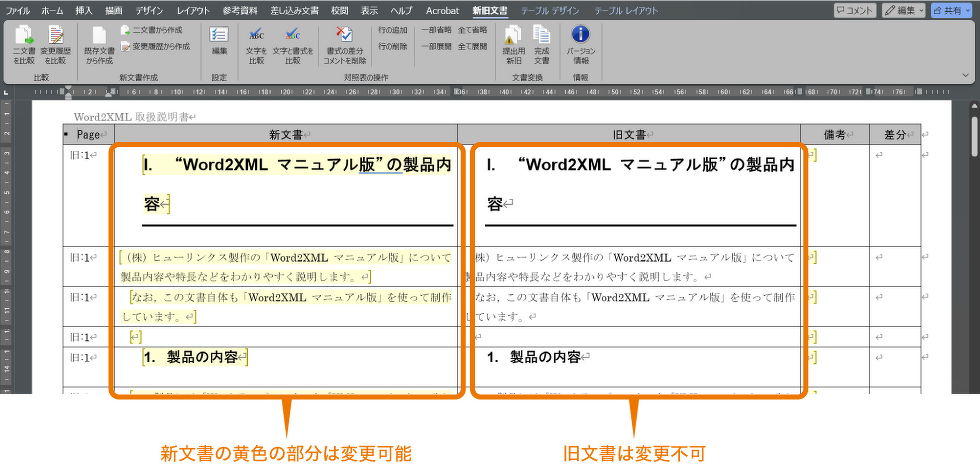Viewport: 980px width, 465px height.
Task: Open the テーブル デザイン tab
Action: tap(551, 10)
